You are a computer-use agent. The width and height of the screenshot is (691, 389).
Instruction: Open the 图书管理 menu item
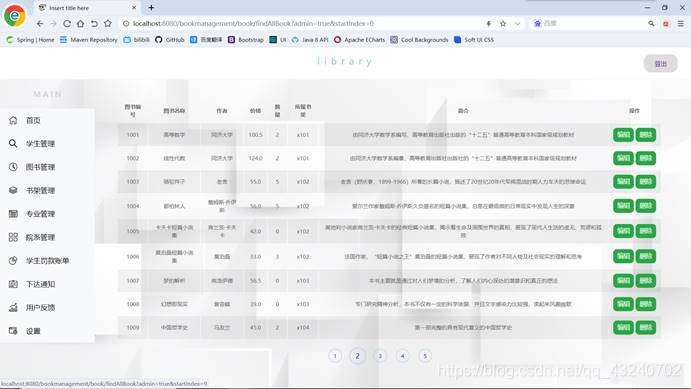coord(41,167)
